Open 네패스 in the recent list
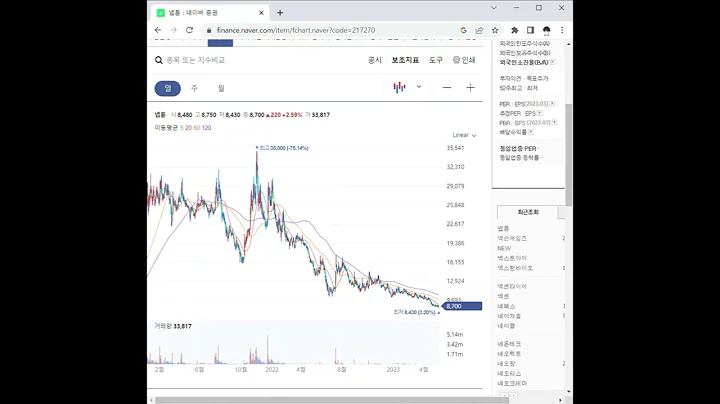720x404 pixels. (x=506, y=306)
